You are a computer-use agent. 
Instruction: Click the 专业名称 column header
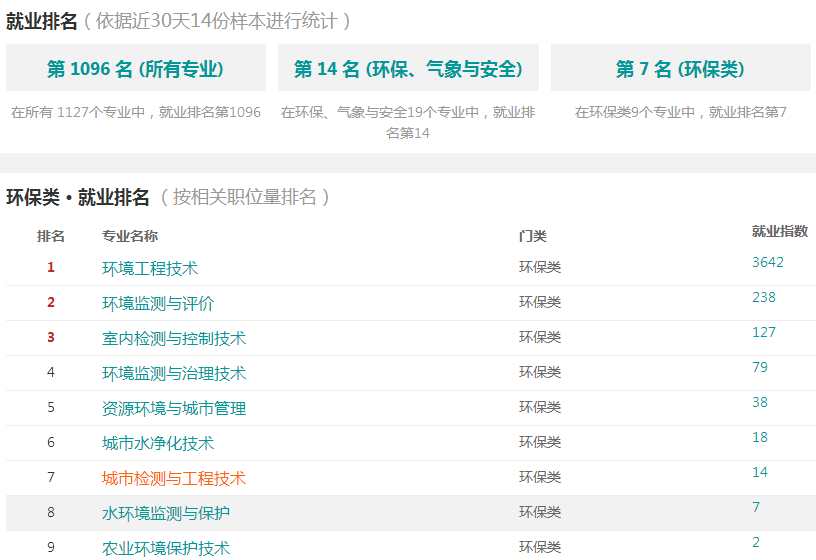[130, 236]
